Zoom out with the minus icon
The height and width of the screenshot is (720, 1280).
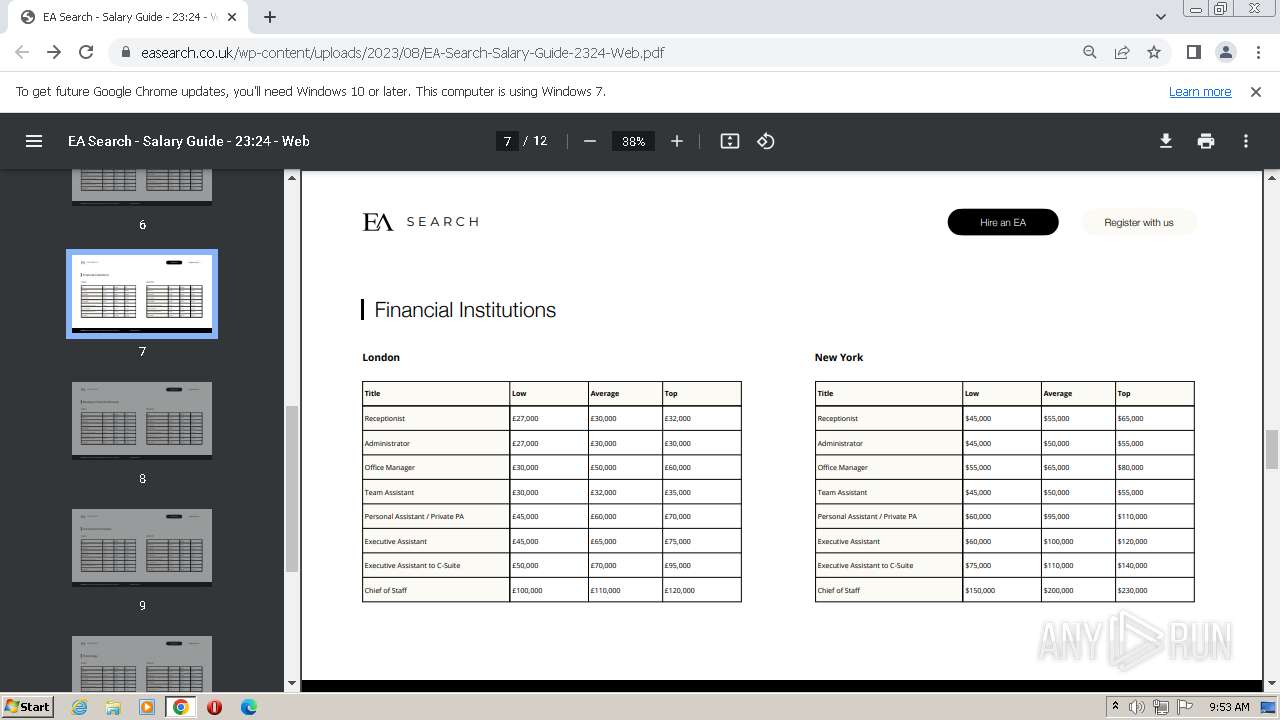click(590, 141)
